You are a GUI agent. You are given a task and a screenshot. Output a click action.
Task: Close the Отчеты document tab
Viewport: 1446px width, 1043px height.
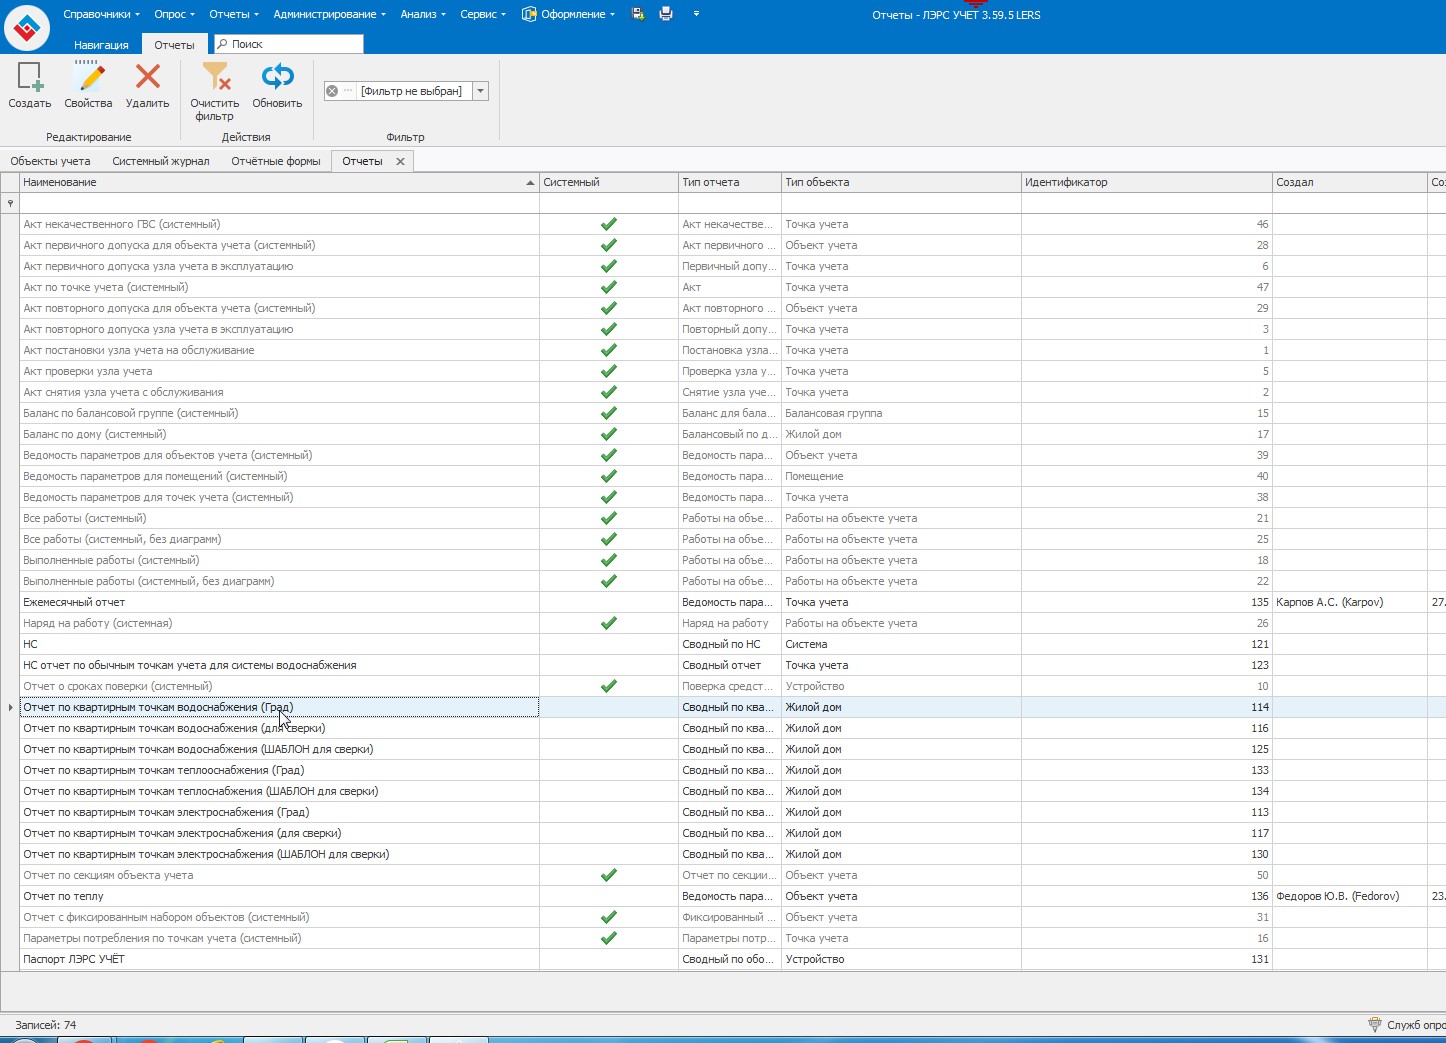tap(400, 161)
